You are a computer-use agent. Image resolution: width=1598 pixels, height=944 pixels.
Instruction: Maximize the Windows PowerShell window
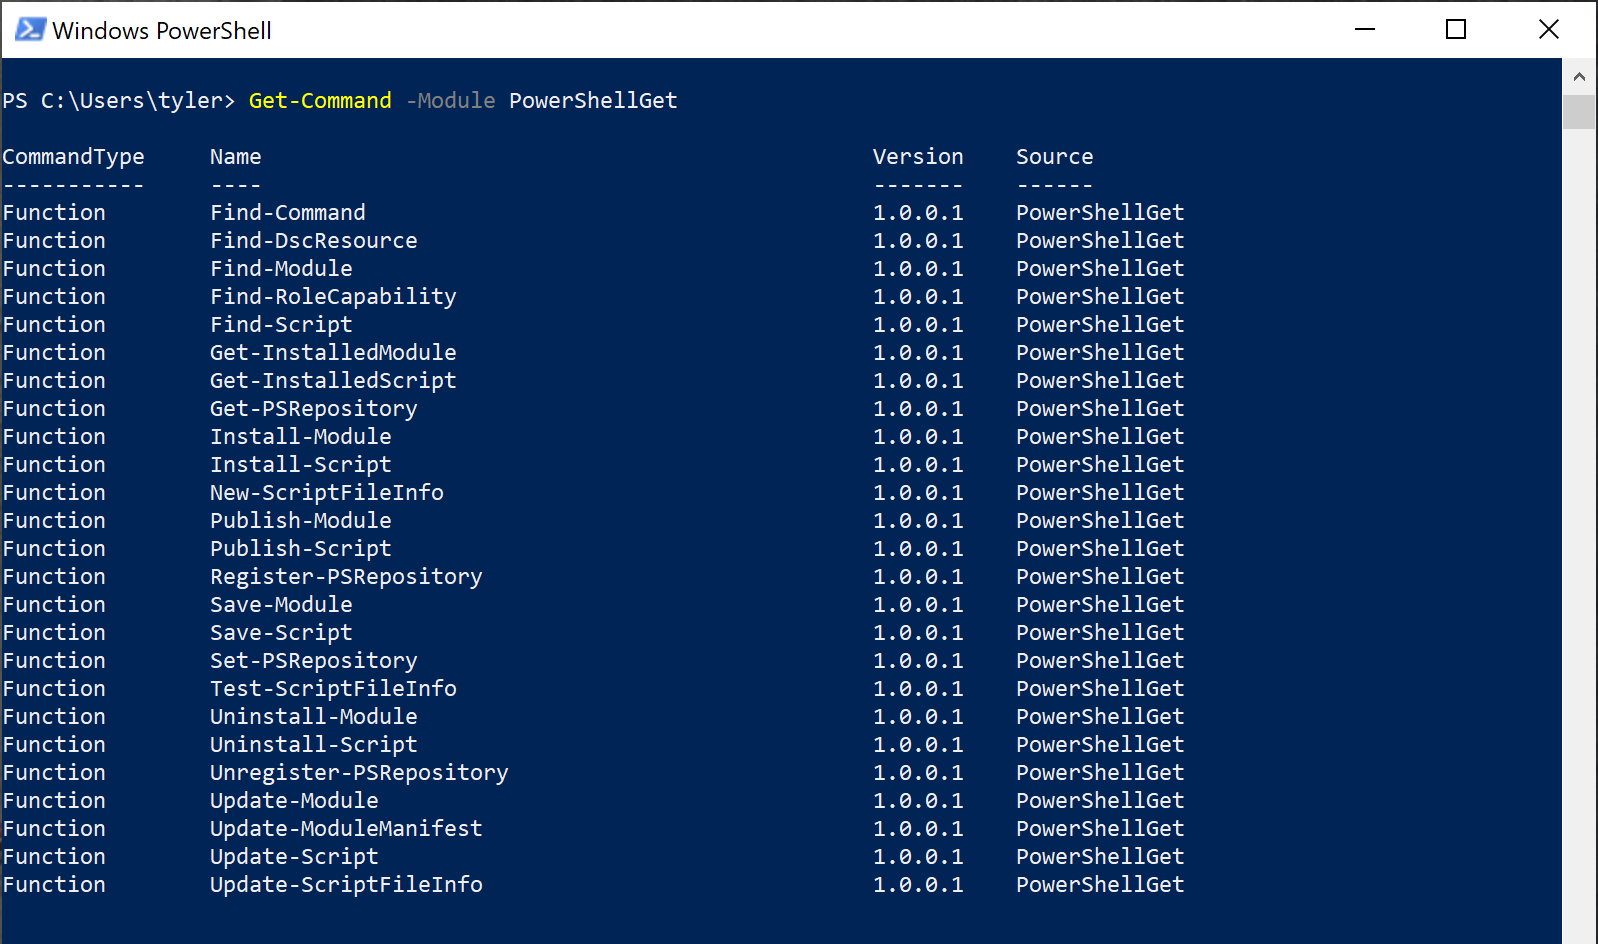coord(1456,30)
